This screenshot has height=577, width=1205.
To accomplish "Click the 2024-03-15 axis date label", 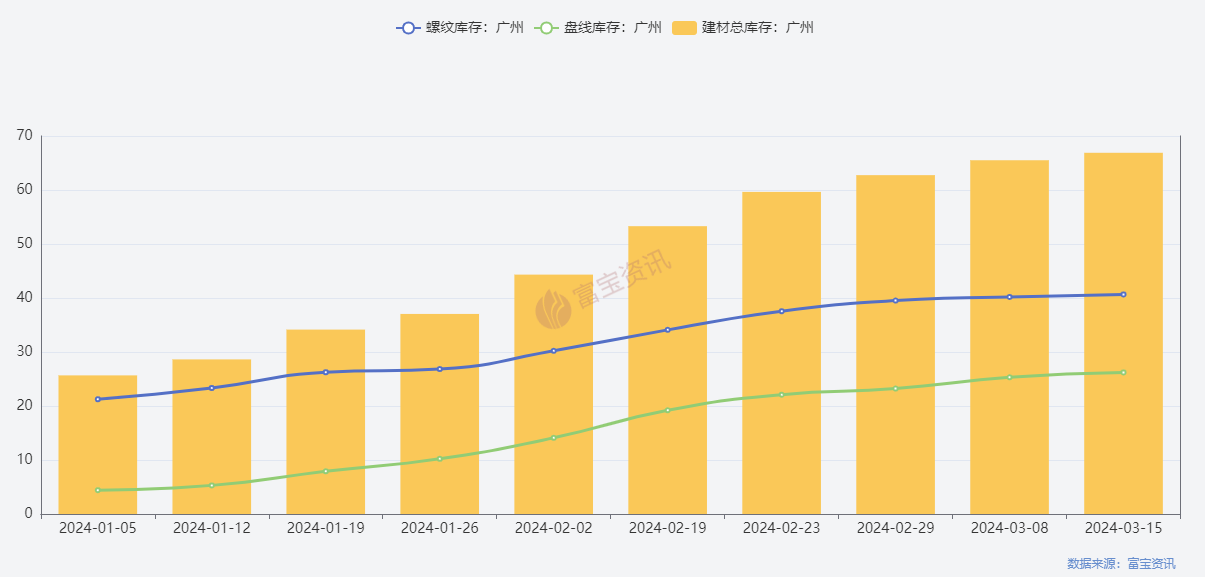I will pyautogui.click(x=1124, y=528).
